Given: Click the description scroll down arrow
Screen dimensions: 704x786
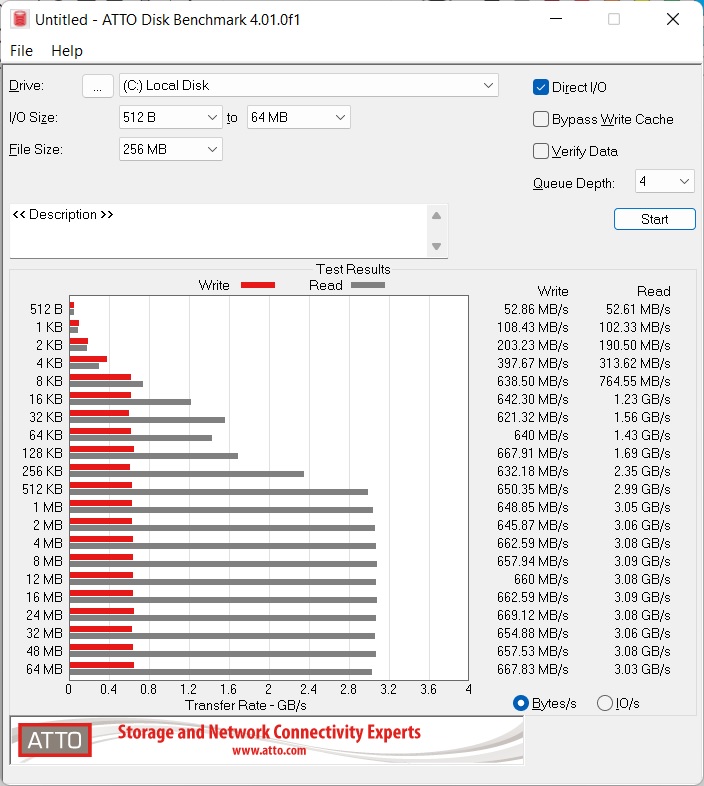Looking at the screenshot, I should 436,246.
